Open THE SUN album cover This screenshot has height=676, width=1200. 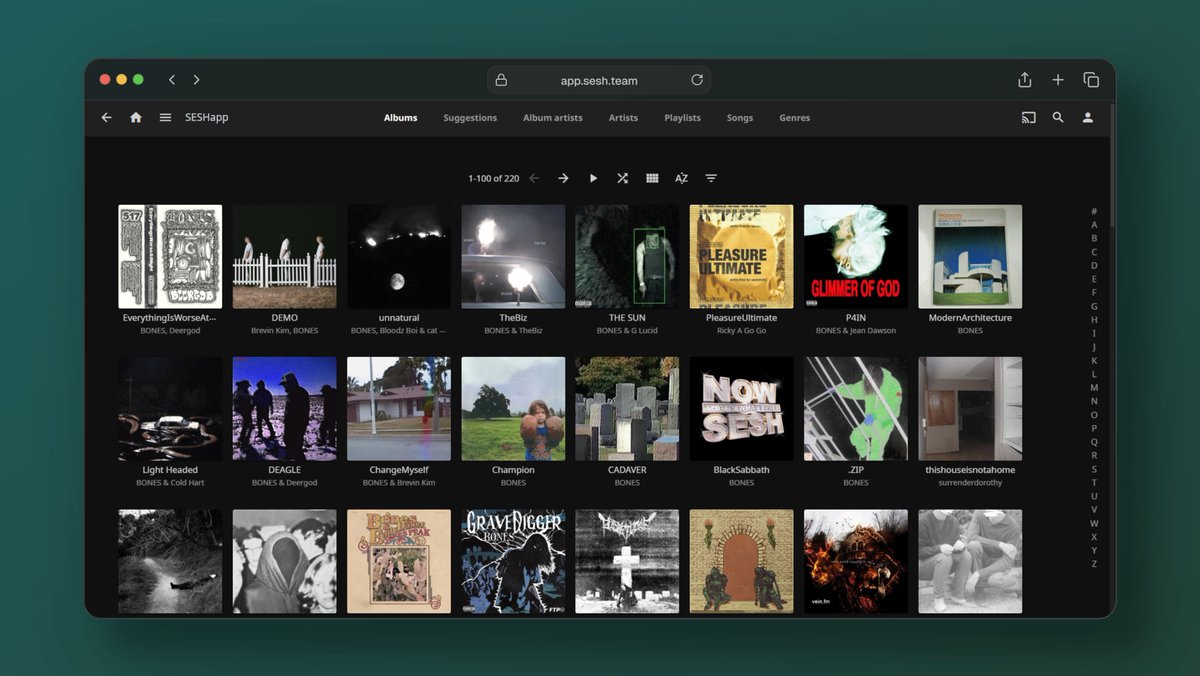[627, 256]
